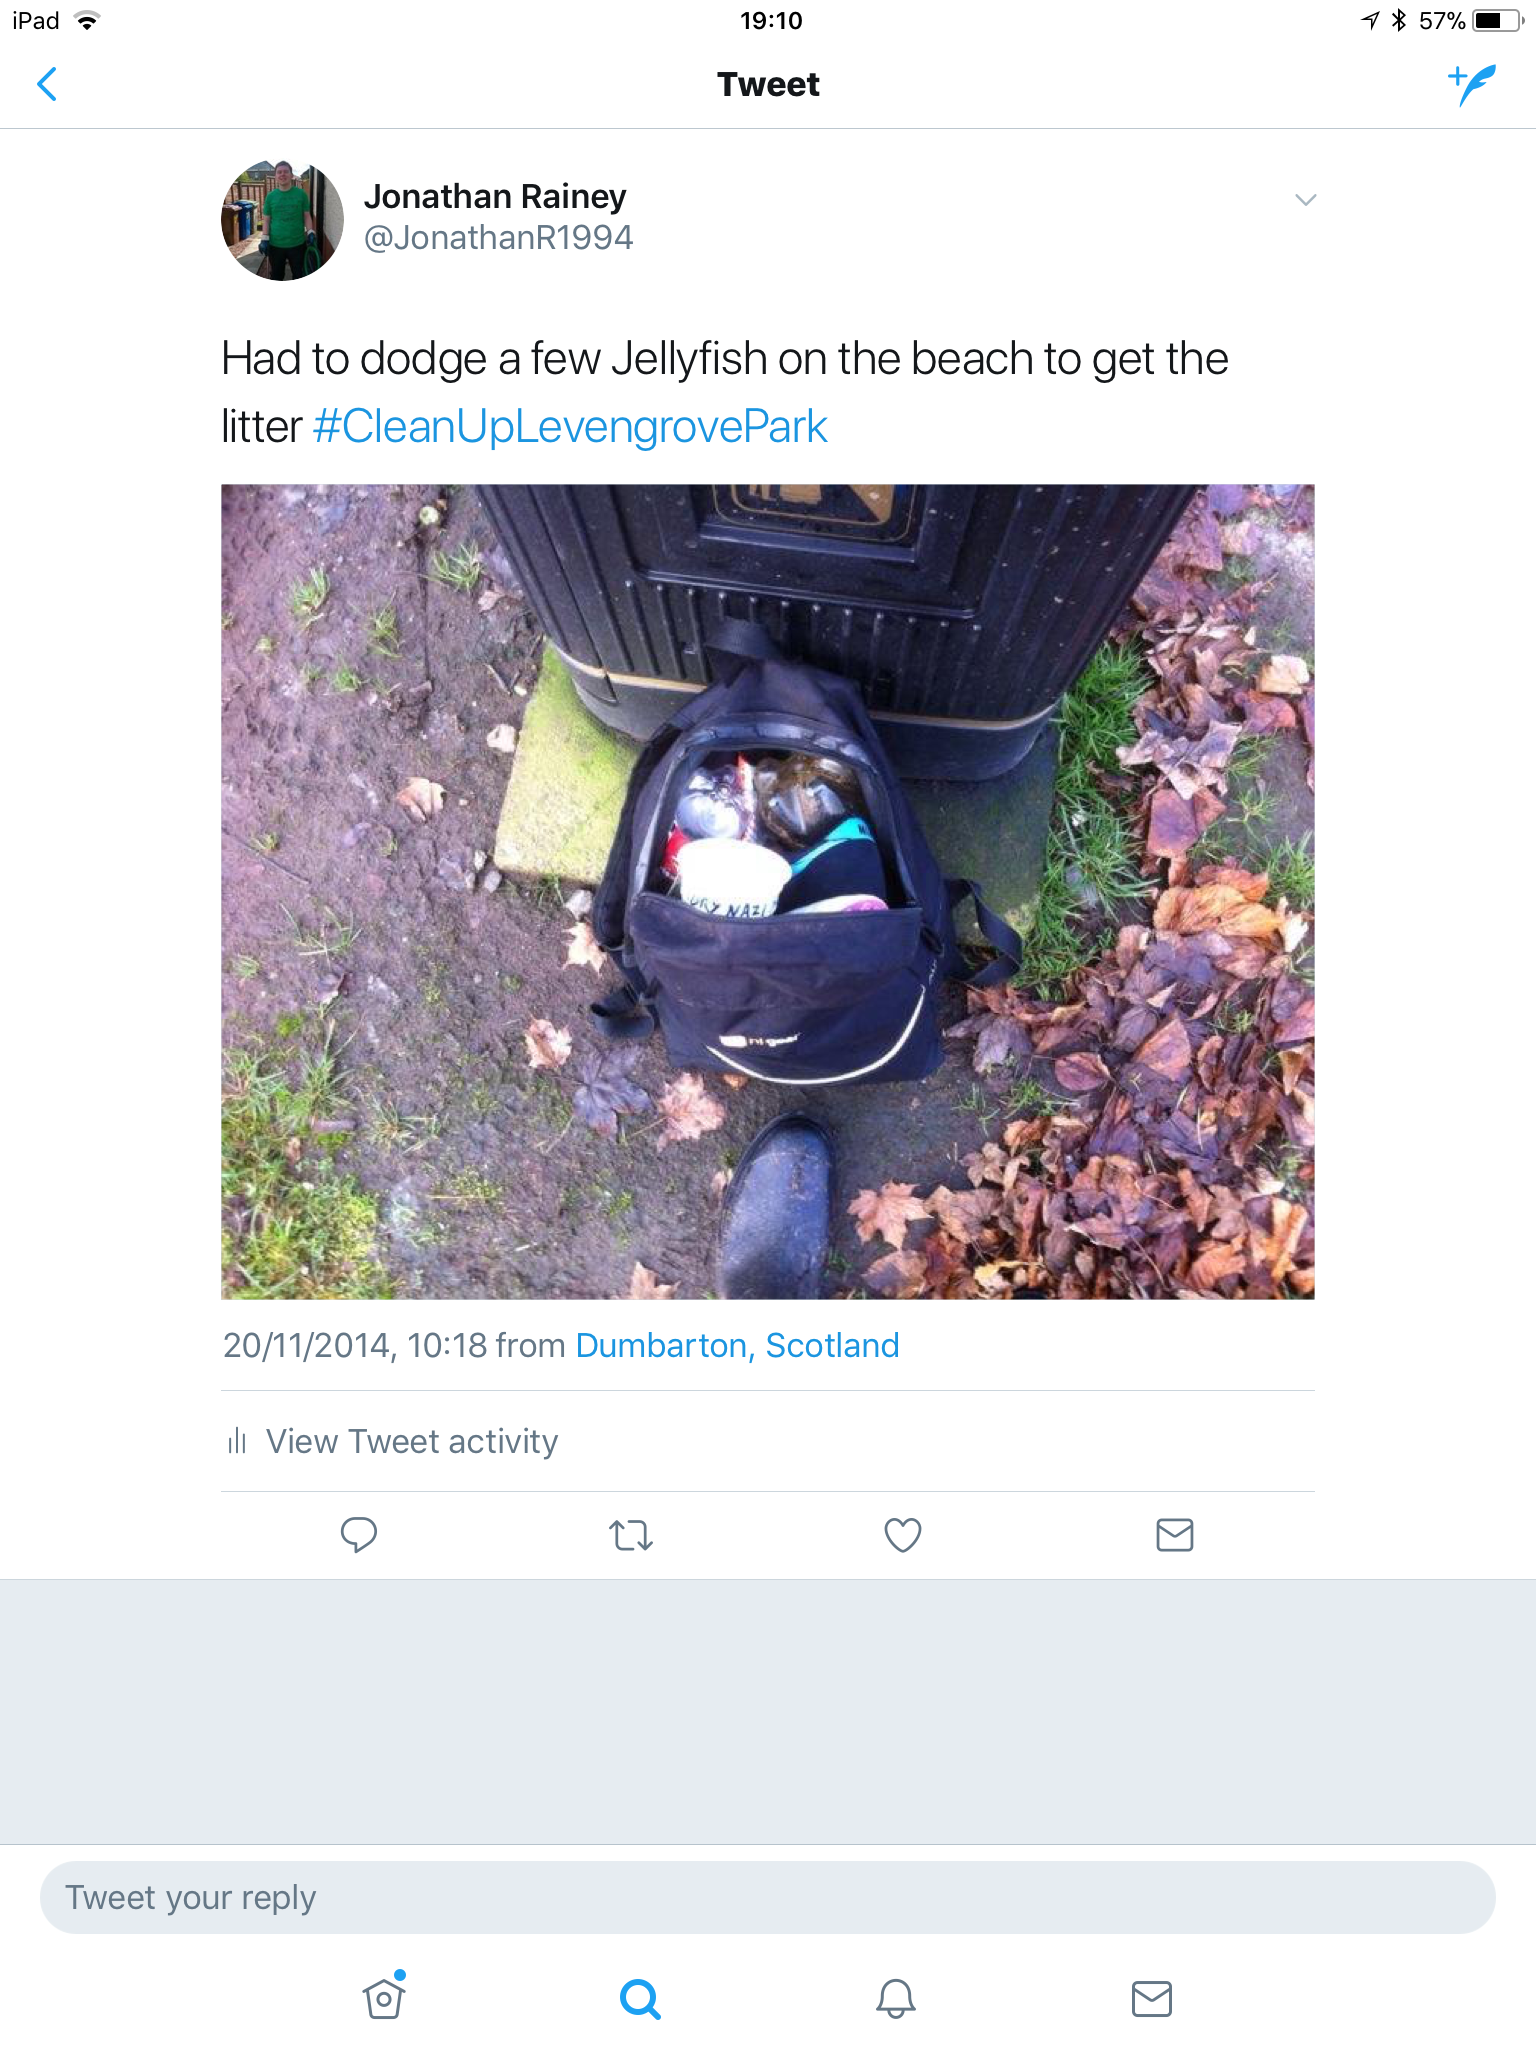Viewport: 1536px width, 2048px height.
Task: Open the @JonathanR1994 handle
Action: point(498,238)
